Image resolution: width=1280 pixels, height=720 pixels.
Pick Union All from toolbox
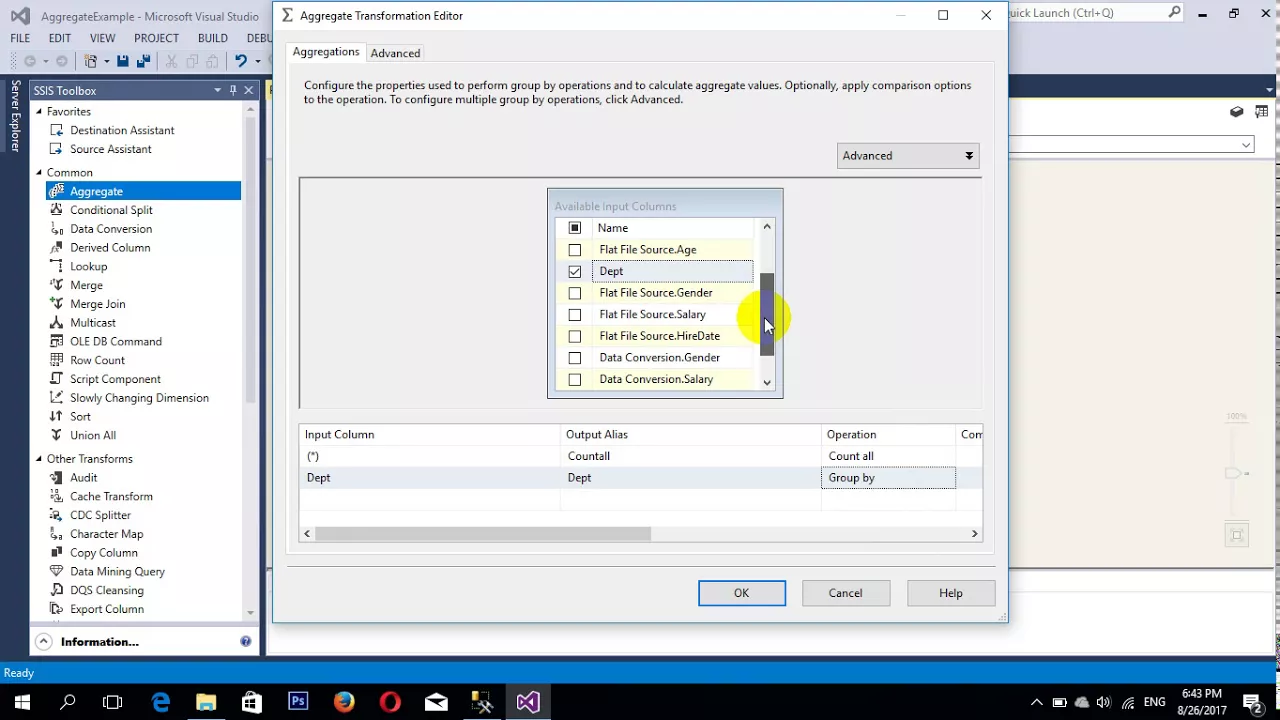(x=93, y=435)
